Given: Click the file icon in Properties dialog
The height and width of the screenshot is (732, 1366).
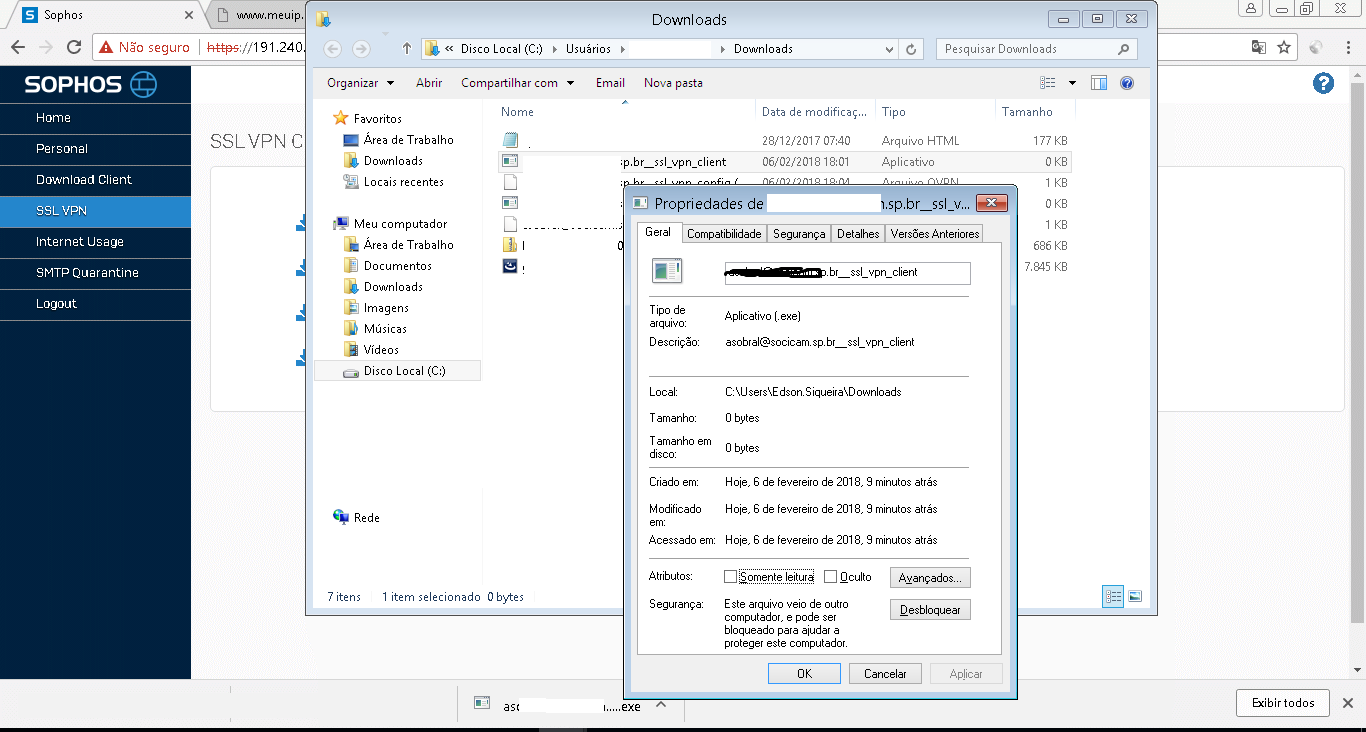Looking at the screenshot, I should click(666, 271).
